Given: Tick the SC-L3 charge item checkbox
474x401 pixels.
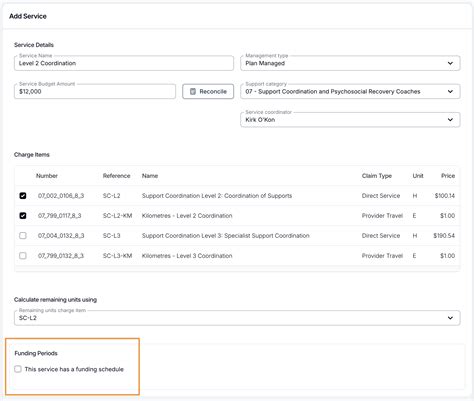Looking at the screenshot, I should (23, 236).
